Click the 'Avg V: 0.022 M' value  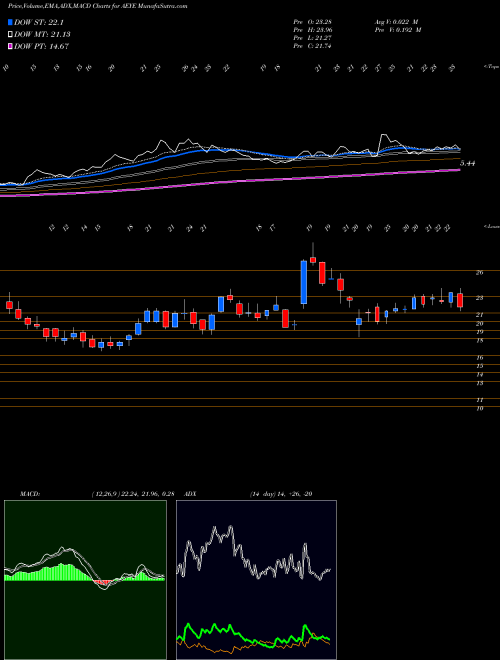(x=396, y=22)
